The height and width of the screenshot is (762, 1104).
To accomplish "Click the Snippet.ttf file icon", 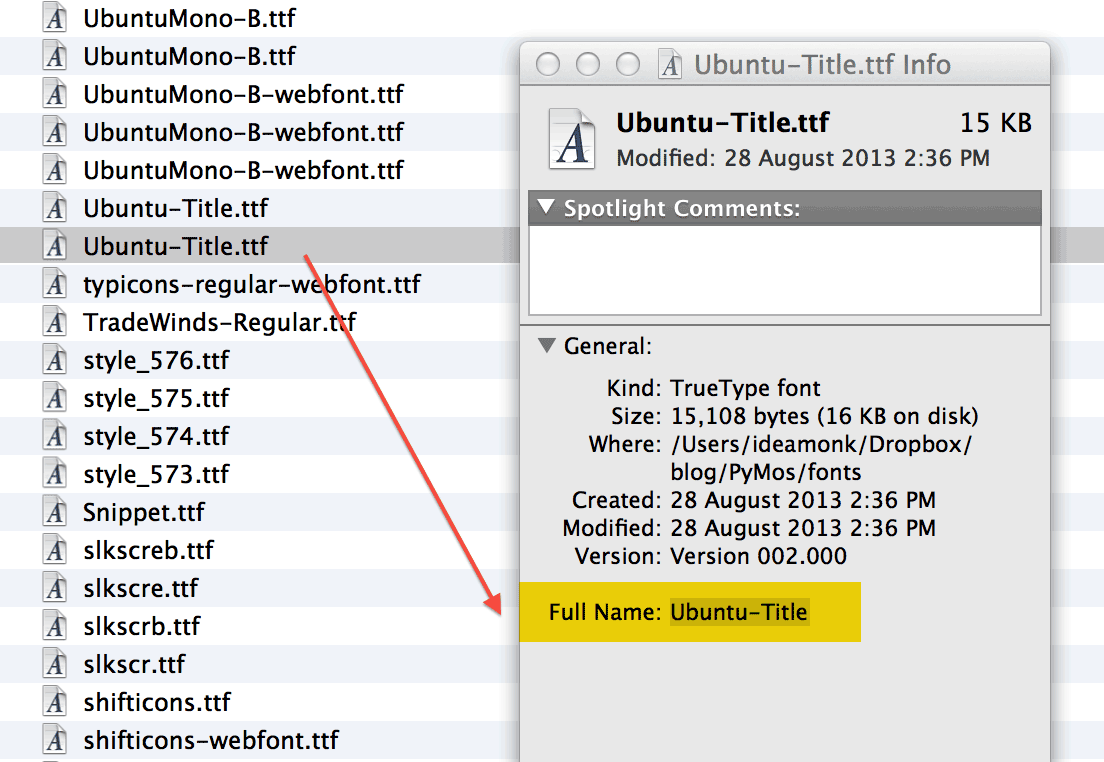I will click(56, 513).
